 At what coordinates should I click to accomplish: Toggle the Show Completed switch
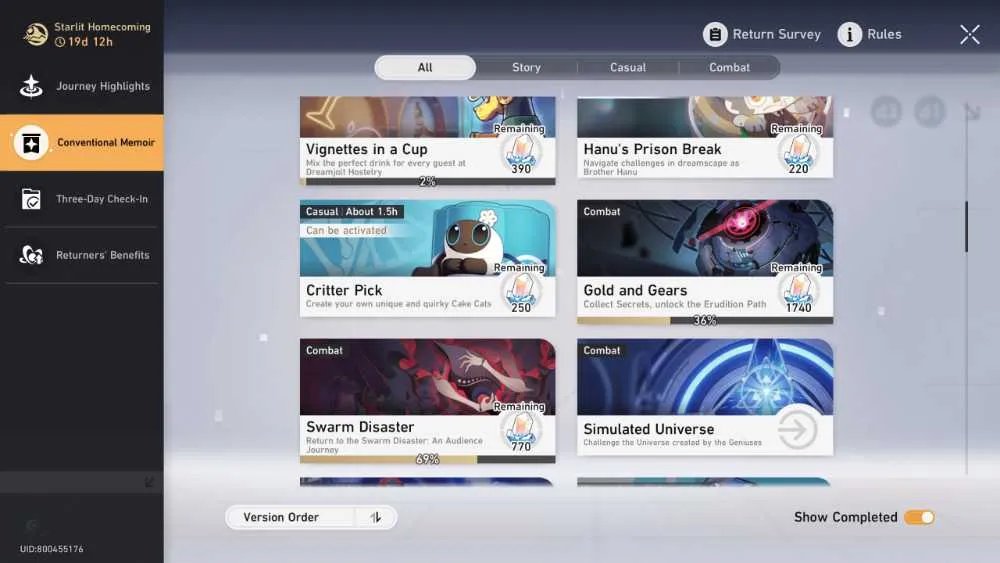click(x=919, y=517)
